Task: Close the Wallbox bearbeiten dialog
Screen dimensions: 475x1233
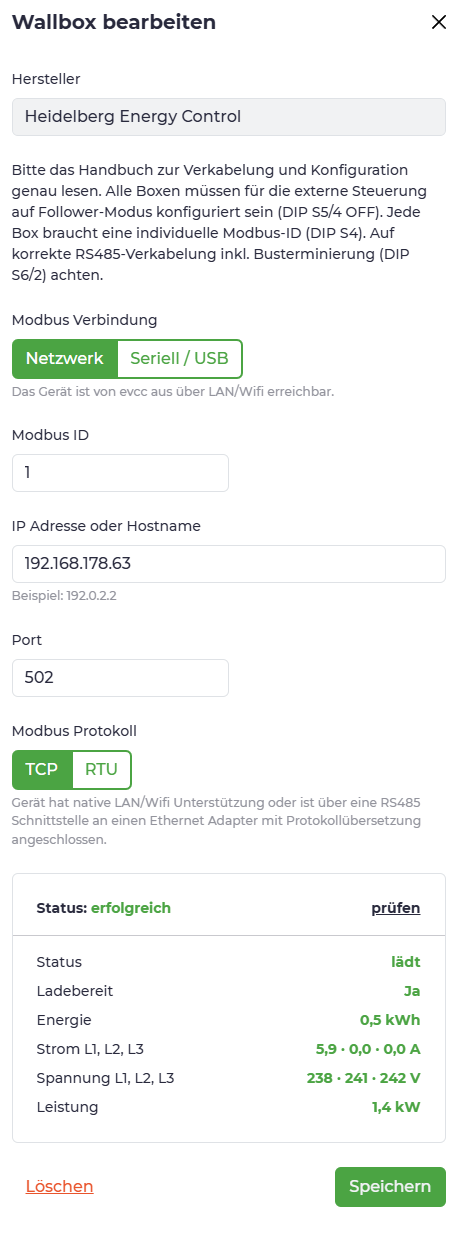Action: (438, 22)
